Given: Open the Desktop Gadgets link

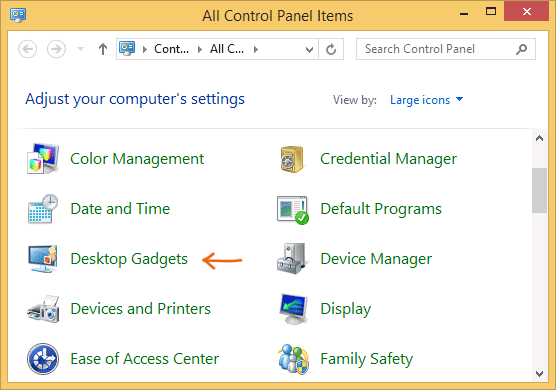Looking at the screenshot, I should point(129,259).
